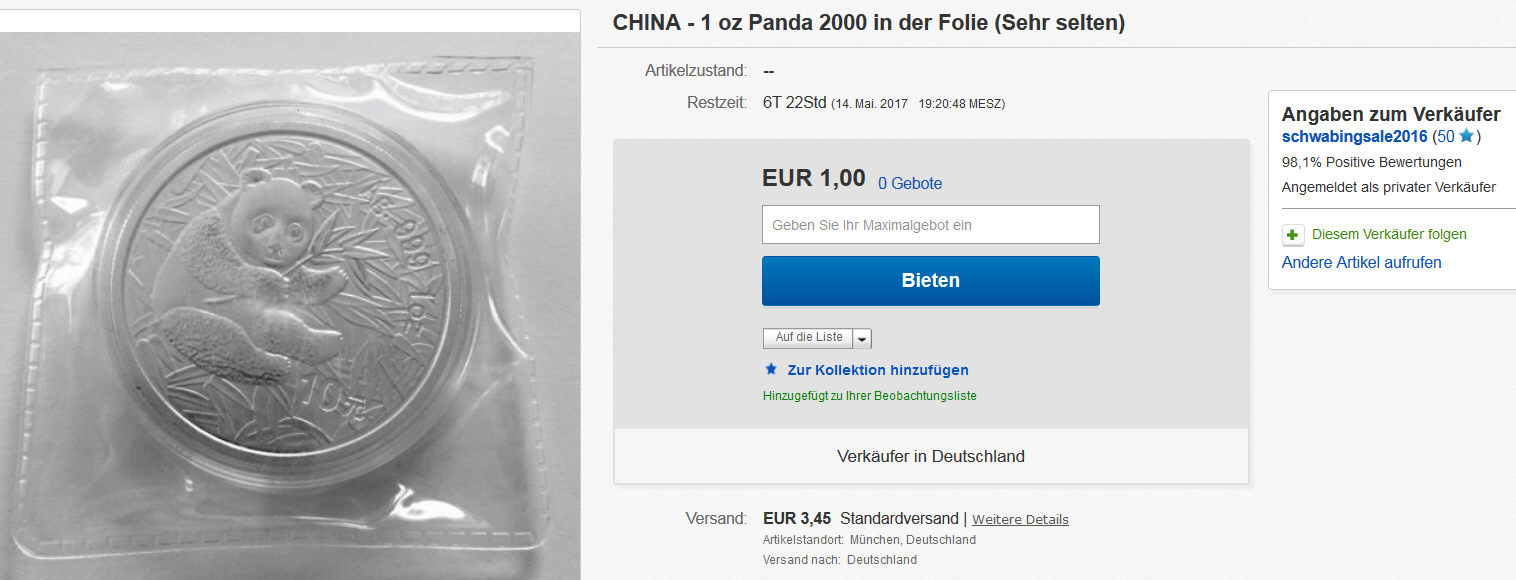Open the dropdown arrow next to Auf die Liste
This screenshot has width=1516, height=580.
(x=862, y=338)
